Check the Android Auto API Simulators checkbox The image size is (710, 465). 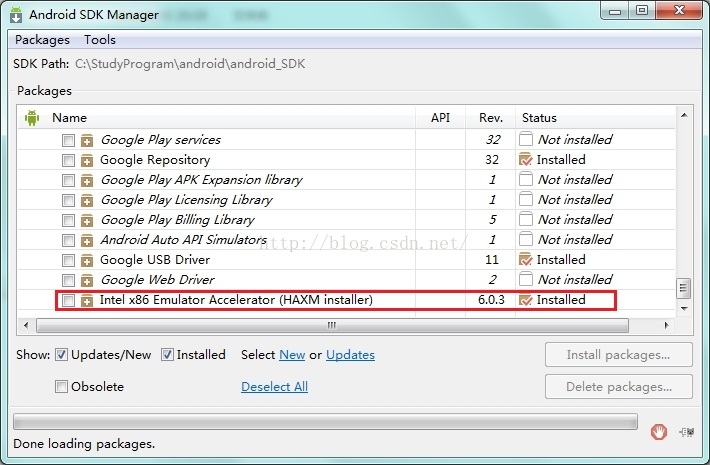68,240
